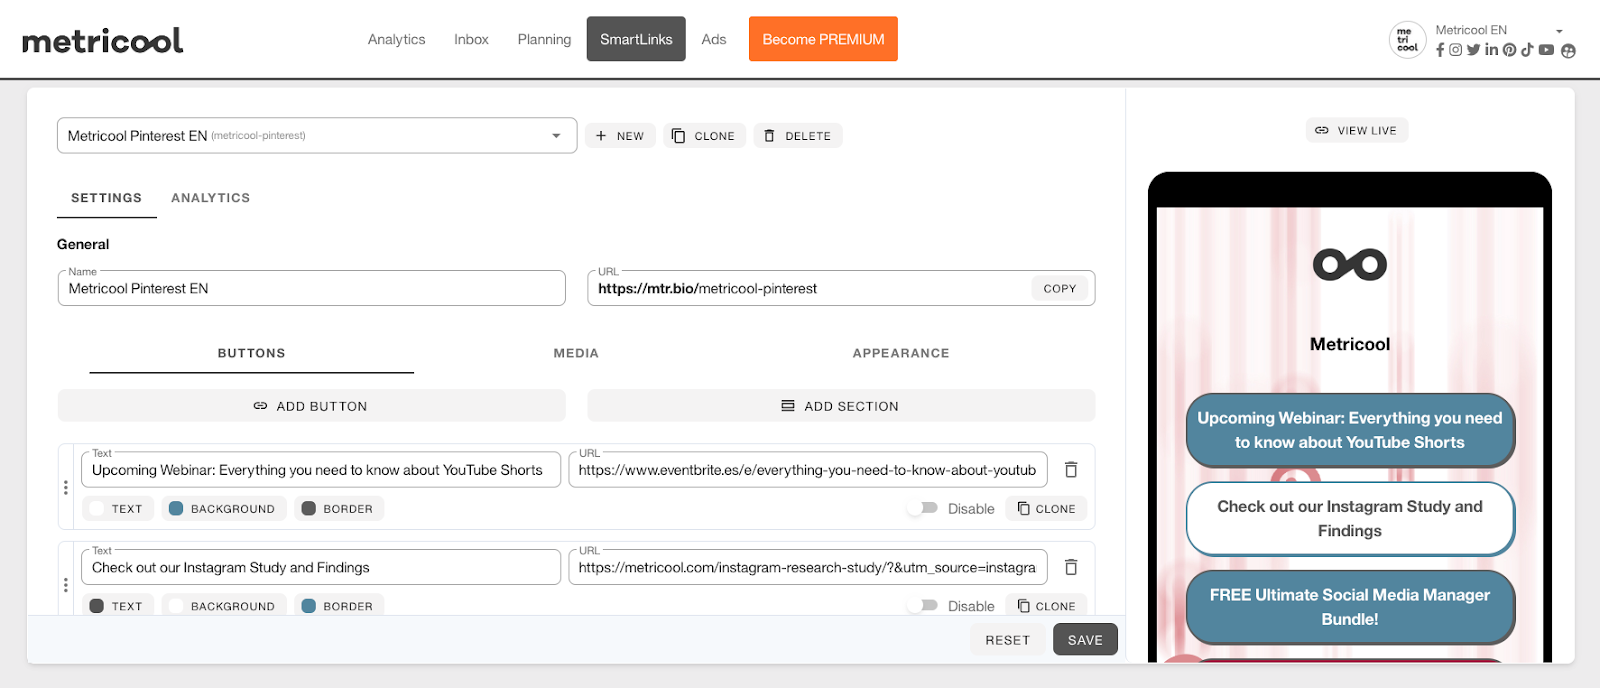
Task: Open the Metricool EN account avatar
Action: tap(1407, 40)
